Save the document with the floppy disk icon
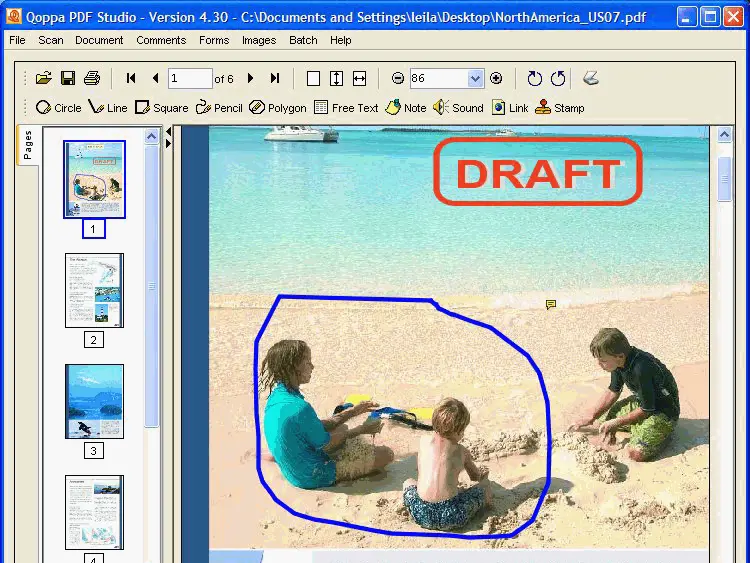 pyautogui.click(x=68, y=78)
